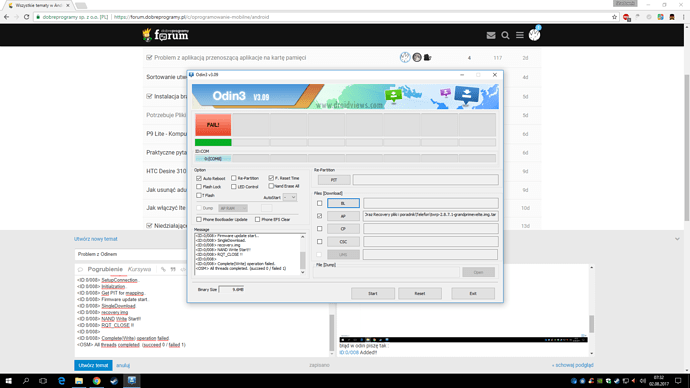Disable the Auto Reboot checkbox
The width and height of the screenshot is (690, 388).
[199, 178]
